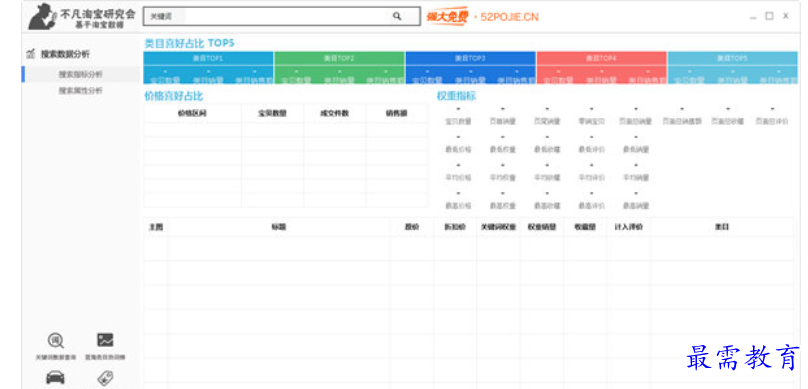
Task: Open the line-chart image icon in sidebar
Action: click(x=105, y=340)
